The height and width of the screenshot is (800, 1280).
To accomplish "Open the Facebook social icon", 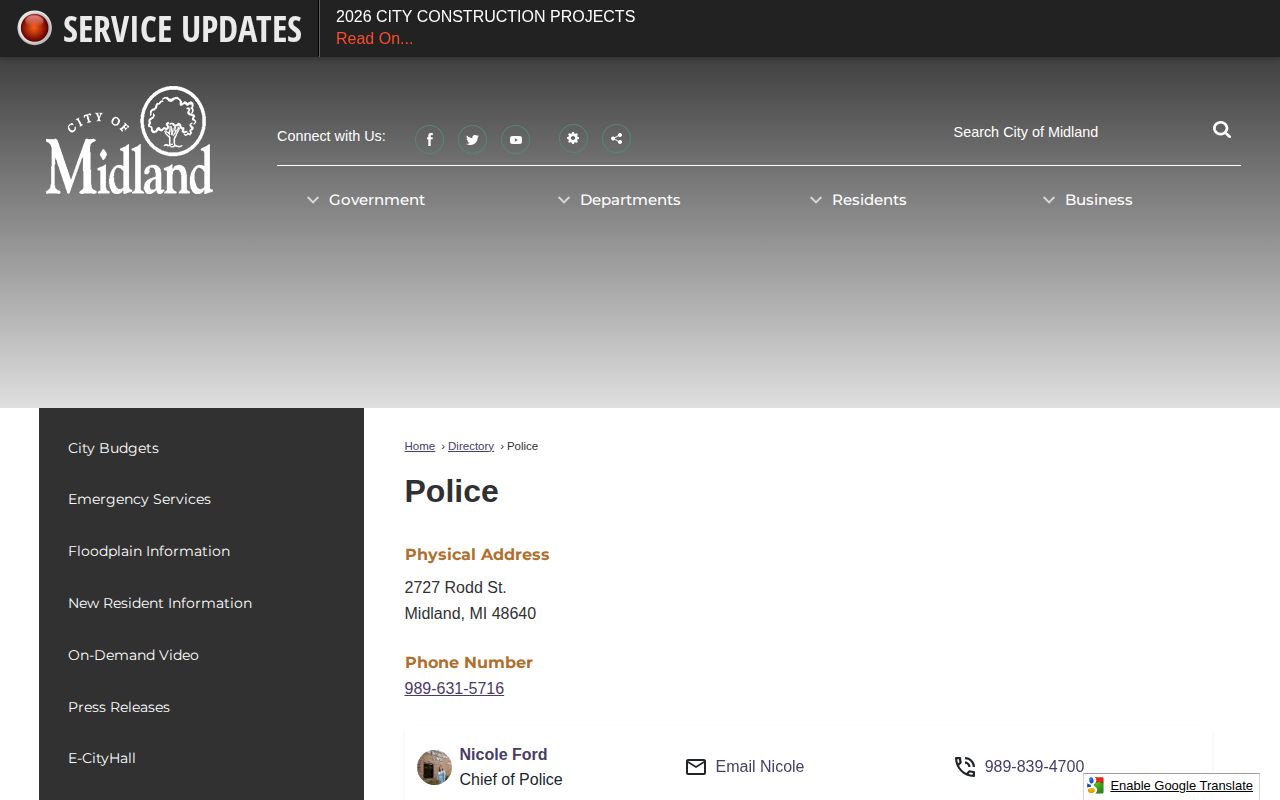I will pyautogui.click(x=430, y=139).
